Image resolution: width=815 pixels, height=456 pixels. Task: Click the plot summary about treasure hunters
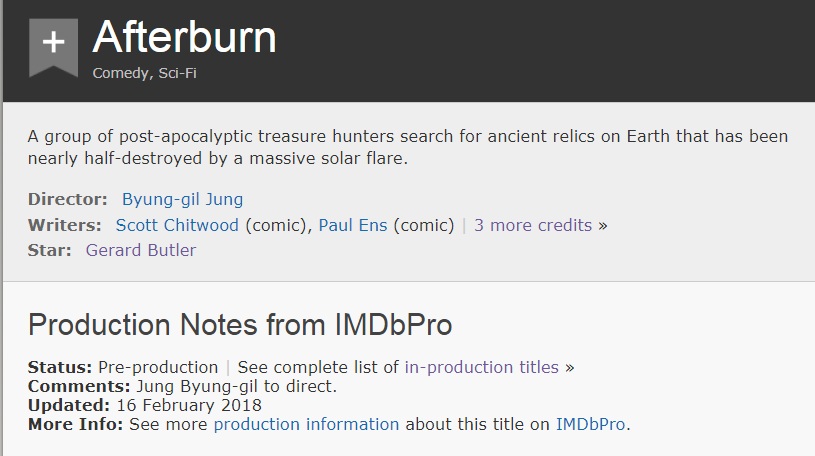pyautogui.click(x=407, y=147)
